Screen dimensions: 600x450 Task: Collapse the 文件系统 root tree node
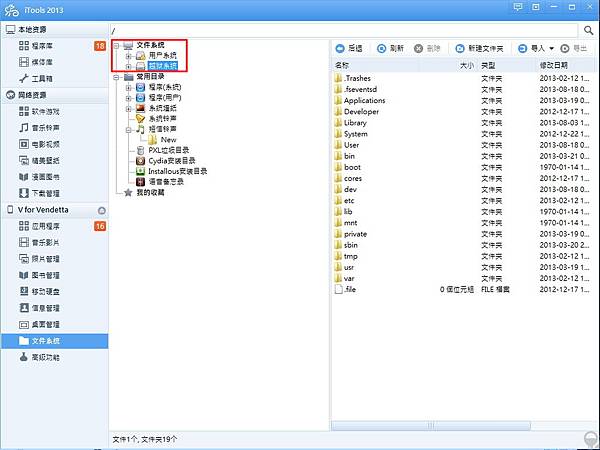pos(116,46)
